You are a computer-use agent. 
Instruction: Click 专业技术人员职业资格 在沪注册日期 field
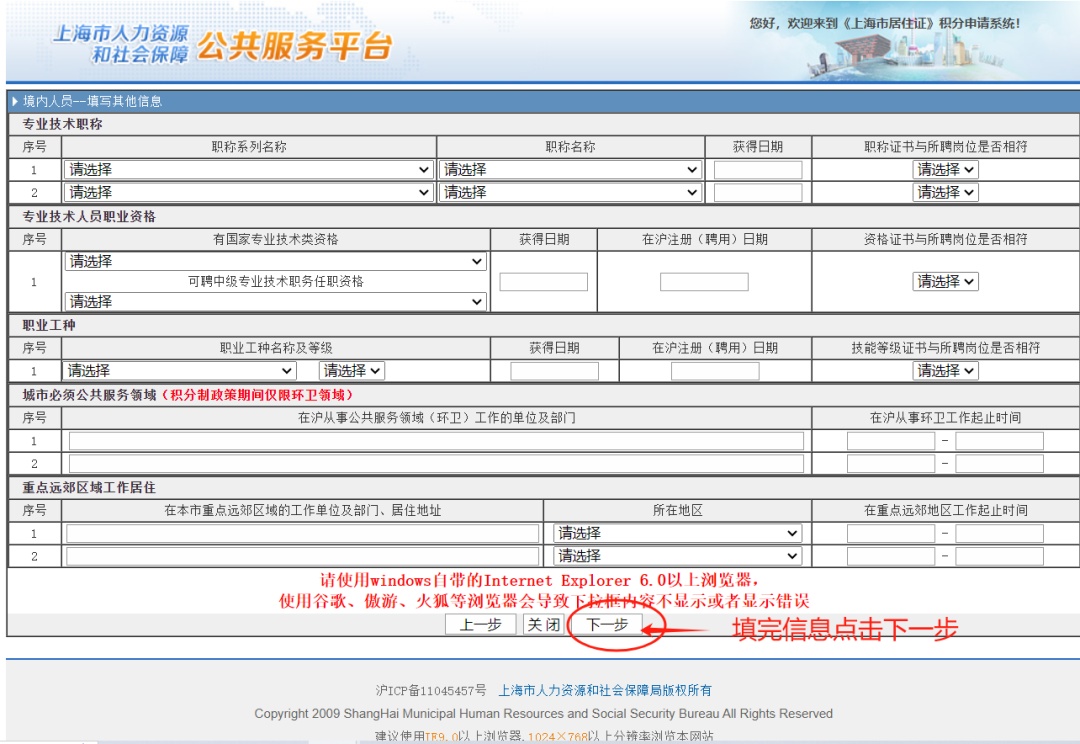pyautogui.click(x=704, y=282)
